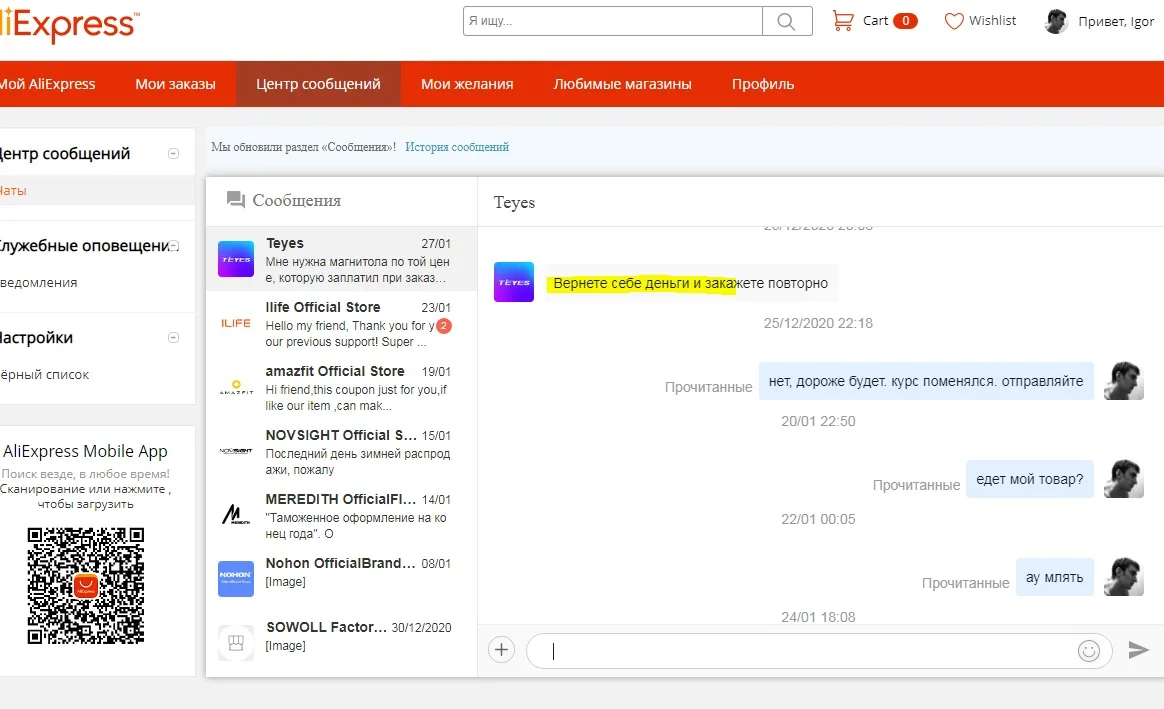Viewport: 1164px width, 709px height.
Task: Click message Вернете себе деньги и закажете повторно
Action: (x=690, y=283)
